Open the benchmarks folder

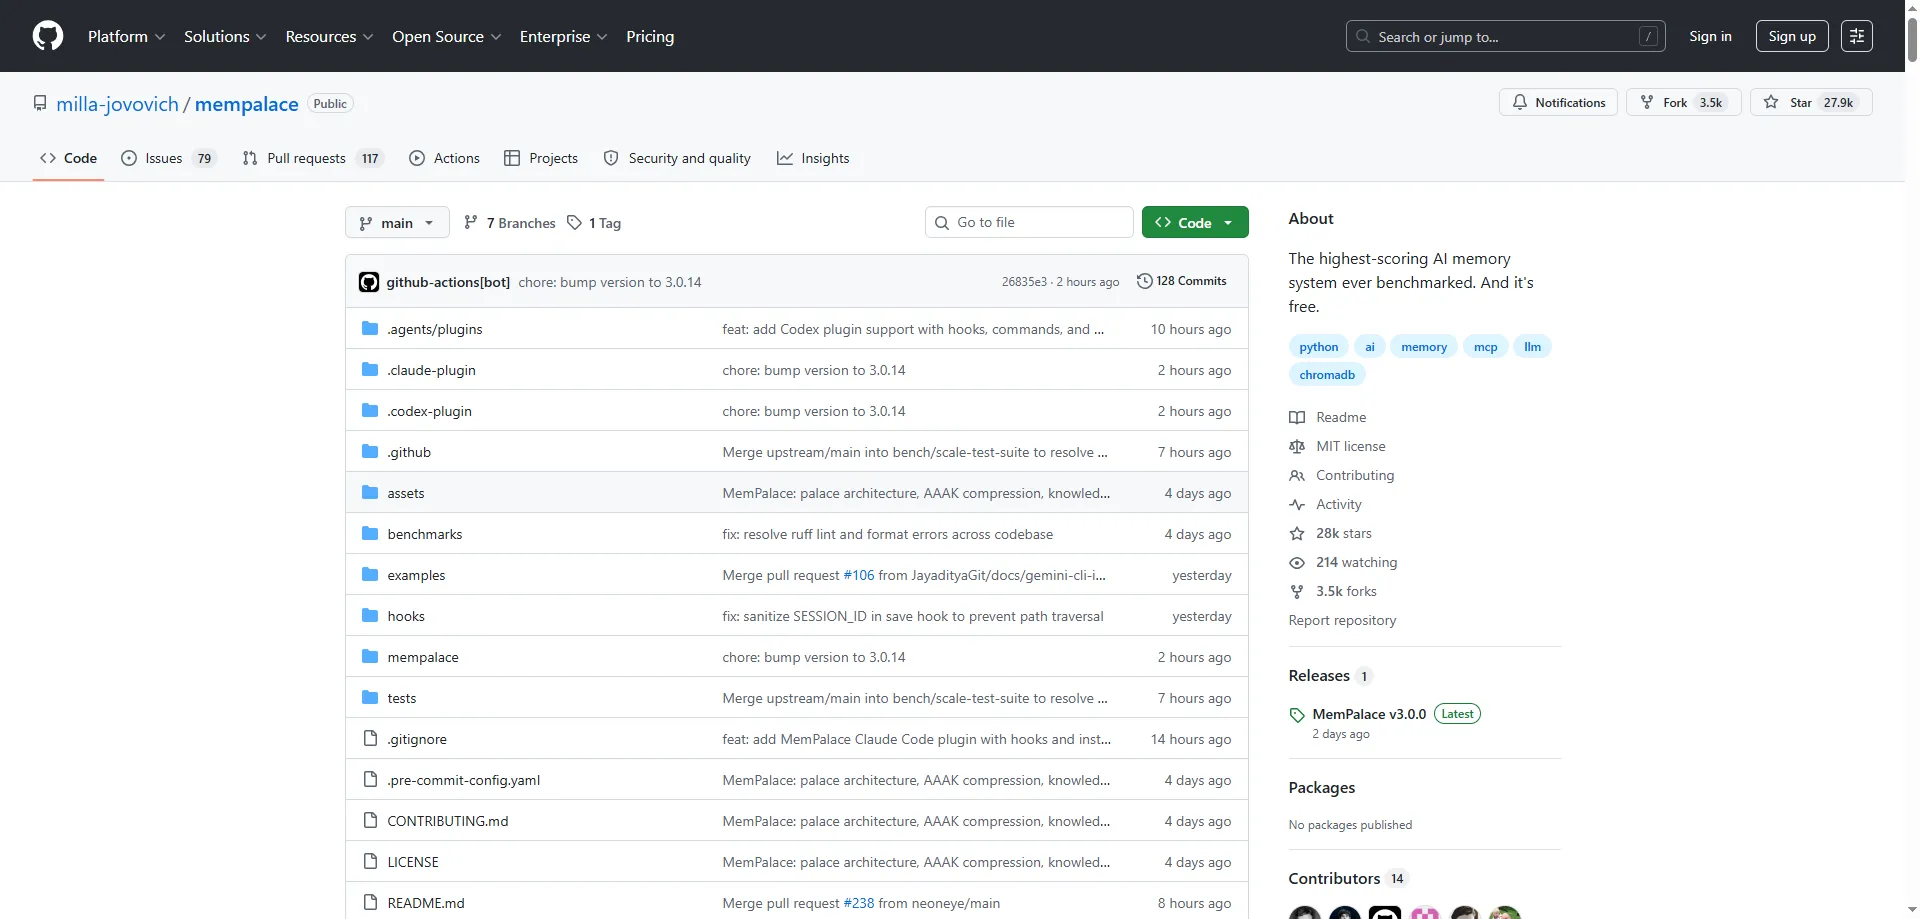[425, 534]
